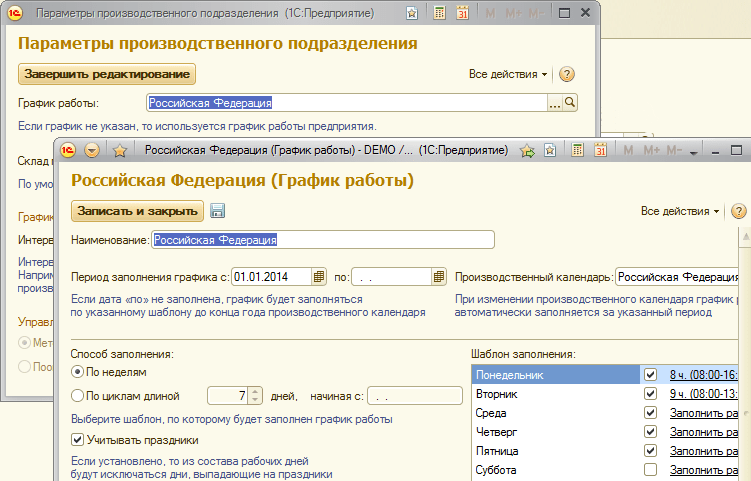Open round dropdown main menu in front window
The image size is (751, 481).
point(92,150)
